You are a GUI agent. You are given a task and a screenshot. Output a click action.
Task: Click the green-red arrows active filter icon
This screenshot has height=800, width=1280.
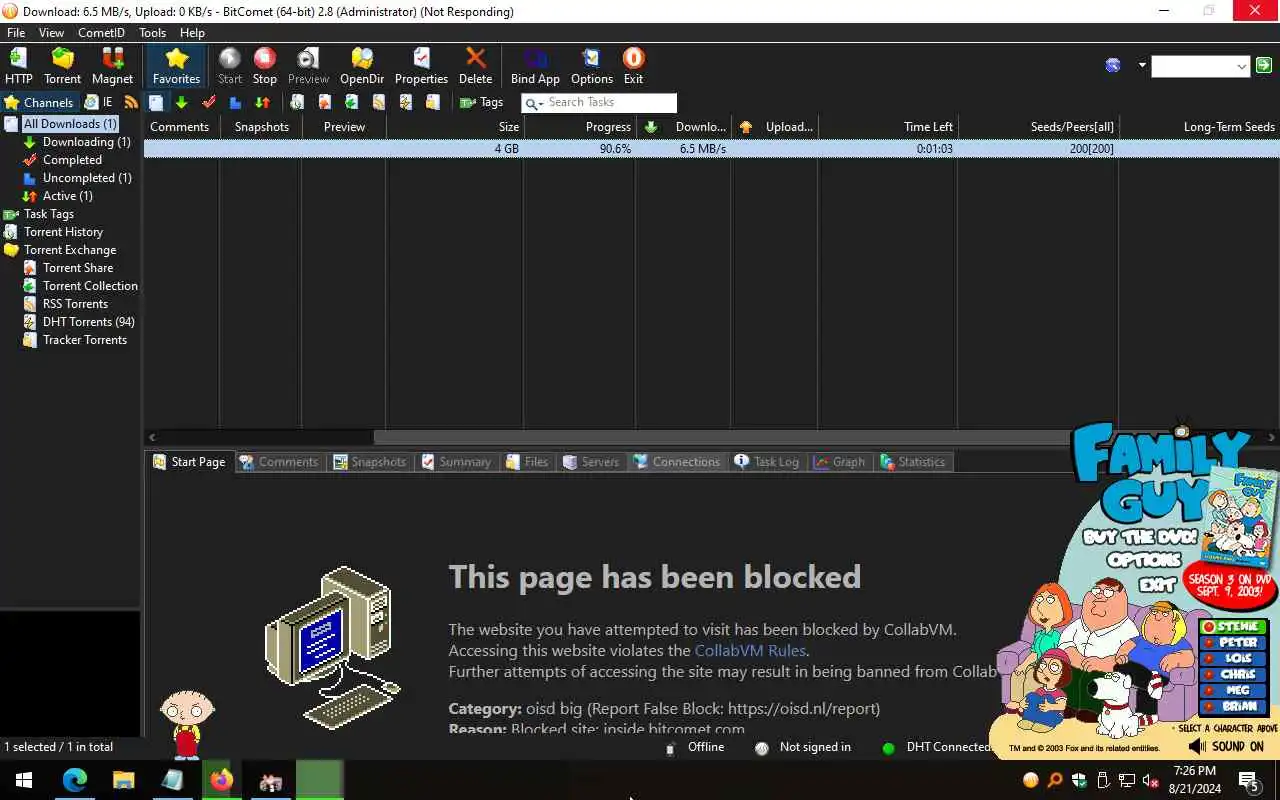pyautogui.click(x=262, y=102)
